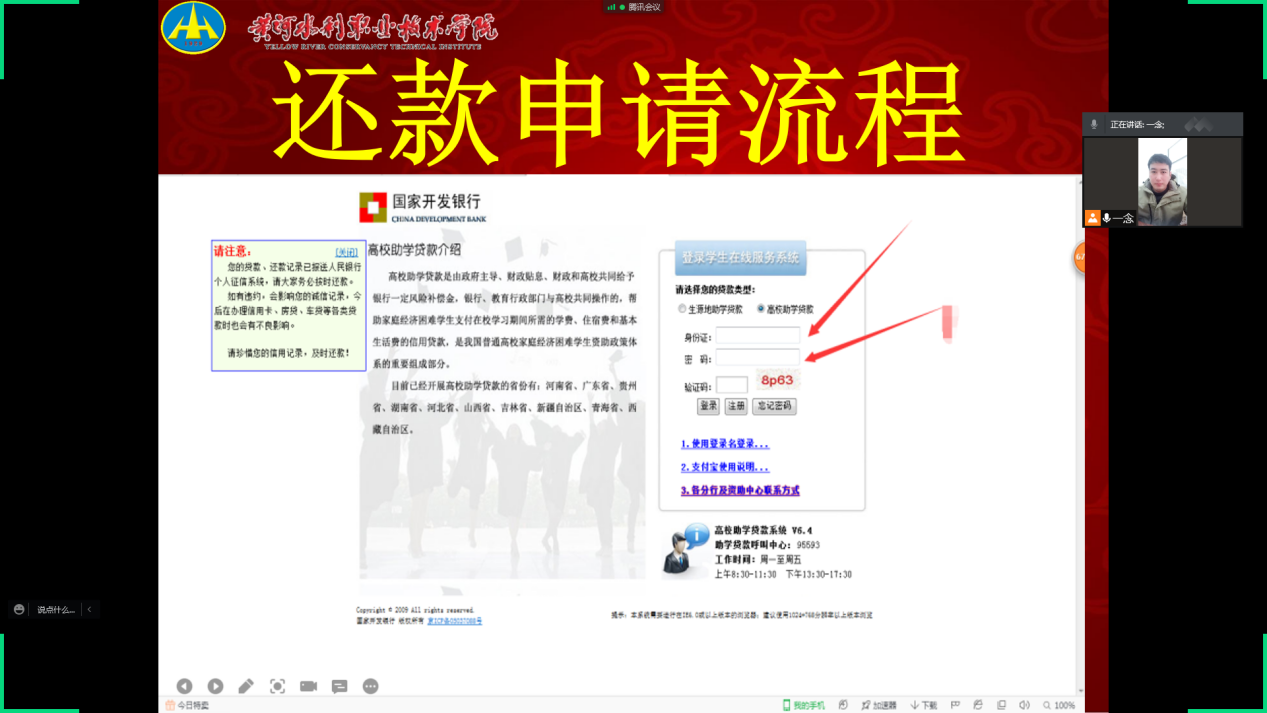Open link 支付宝使用说明
1267x713 pixels.
pyautogui.click(x=725, y=467)
